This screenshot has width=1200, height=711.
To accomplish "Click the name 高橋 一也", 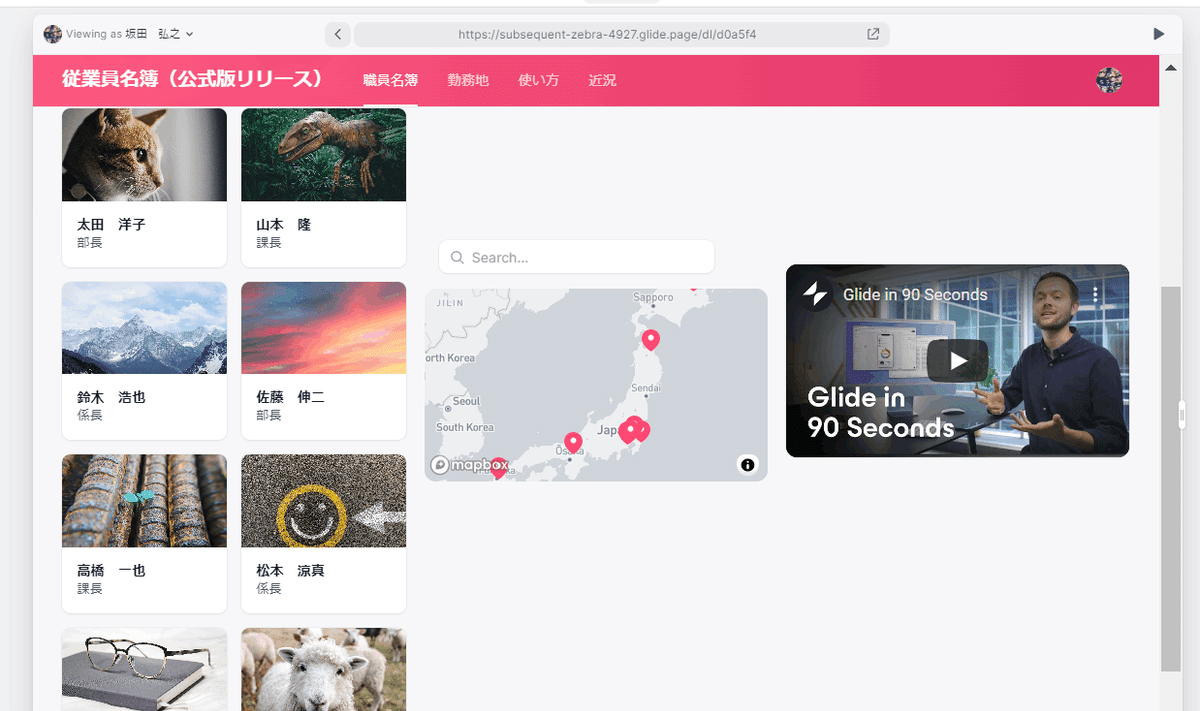I will tap(111, 571).
